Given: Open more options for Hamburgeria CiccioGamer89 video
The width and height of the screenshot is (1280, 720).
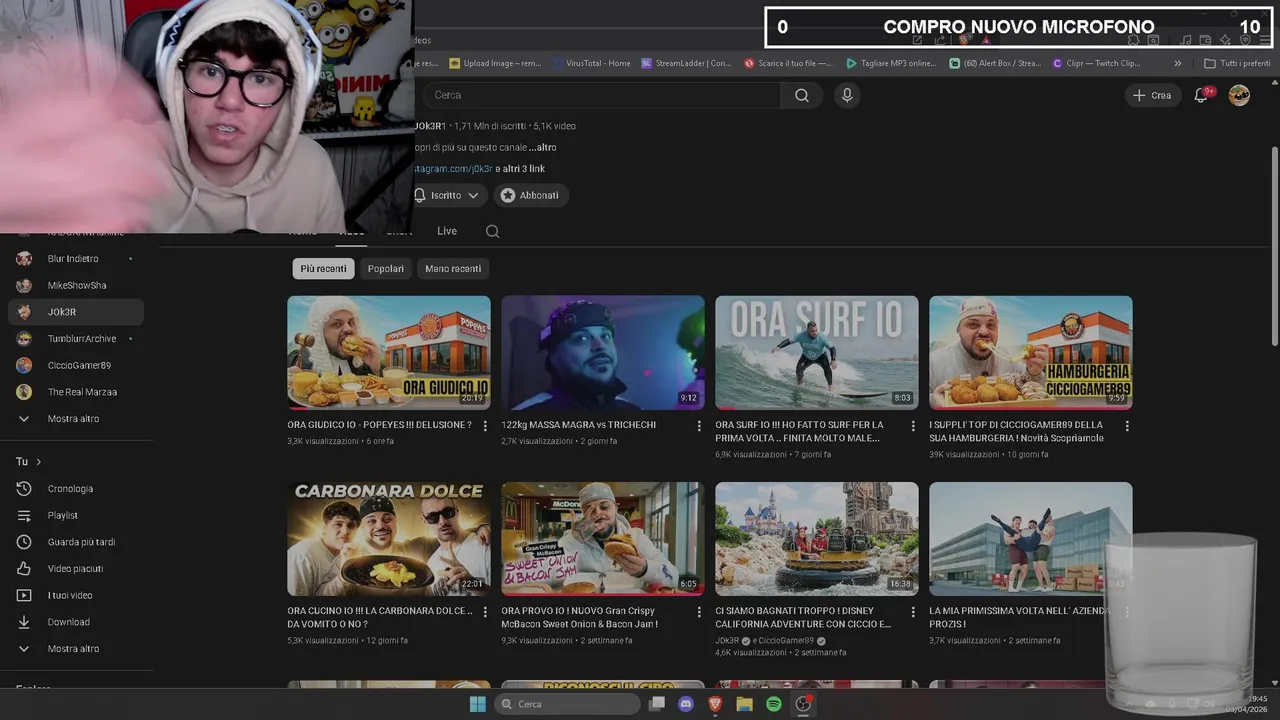Looking at the screenshot, I should click(x=1127, y=426).
